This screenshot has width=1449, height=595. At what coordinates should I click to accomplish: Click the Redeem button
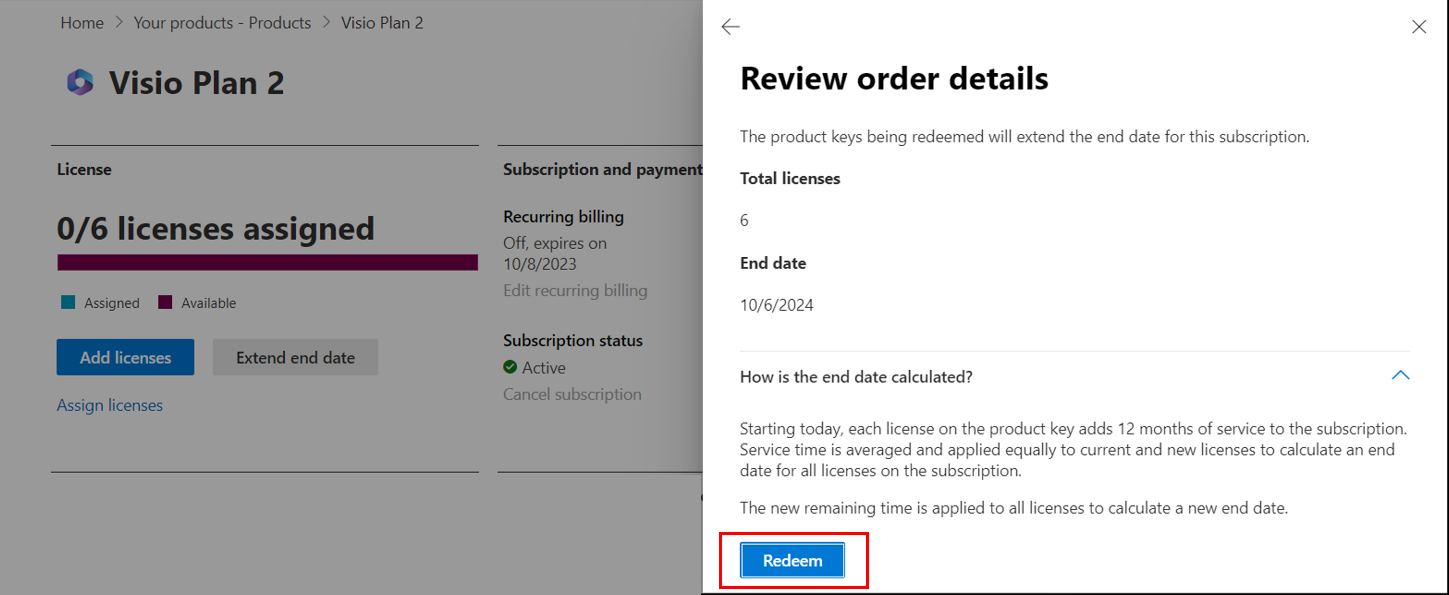tap(793, 561)
